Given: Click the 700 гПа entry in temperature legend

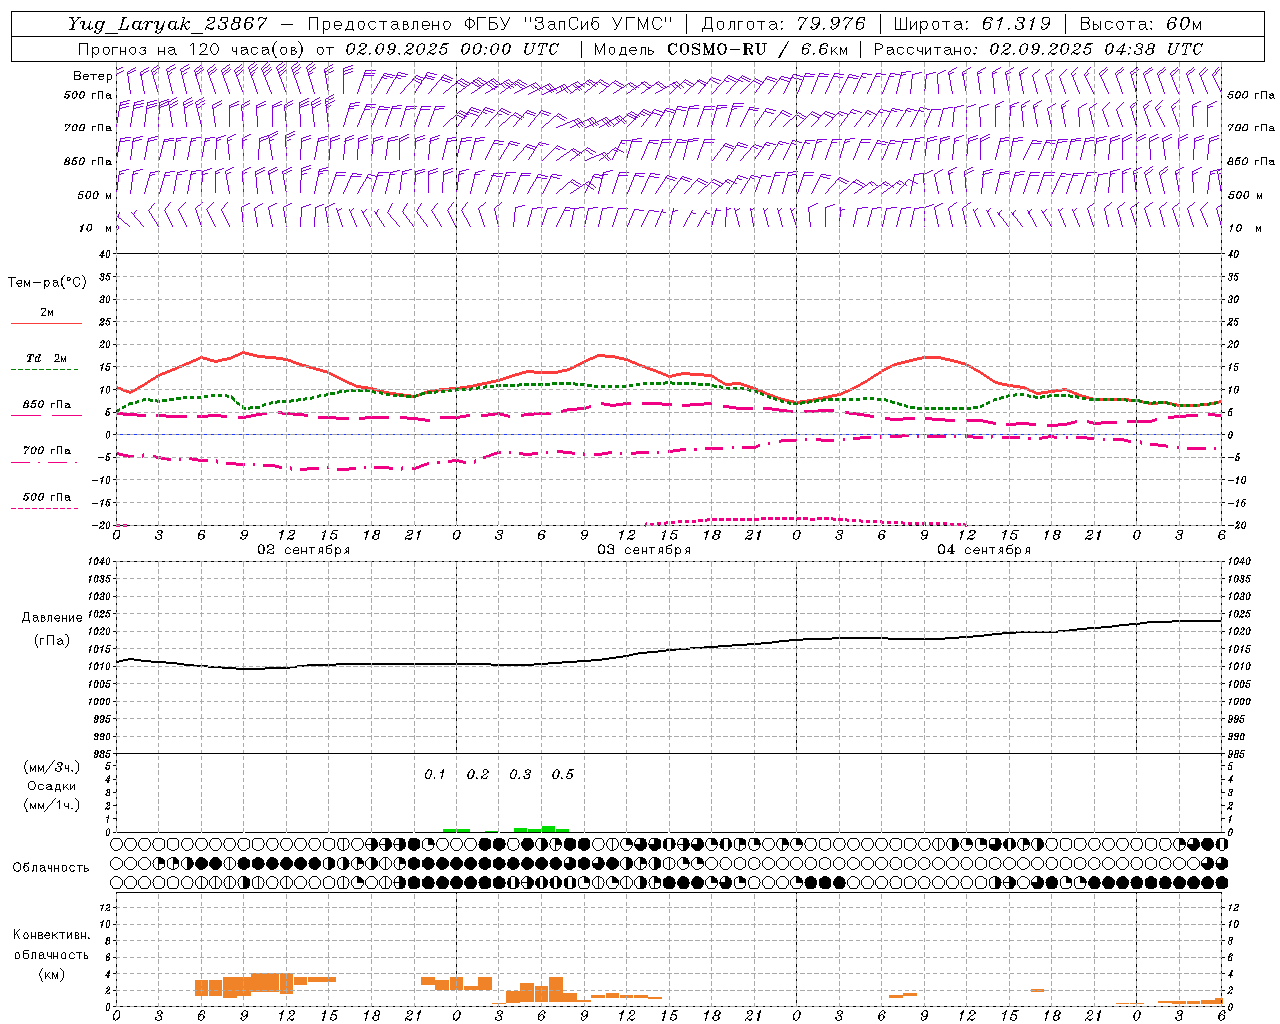Looking at the screenshot, I should pos(46,451).
